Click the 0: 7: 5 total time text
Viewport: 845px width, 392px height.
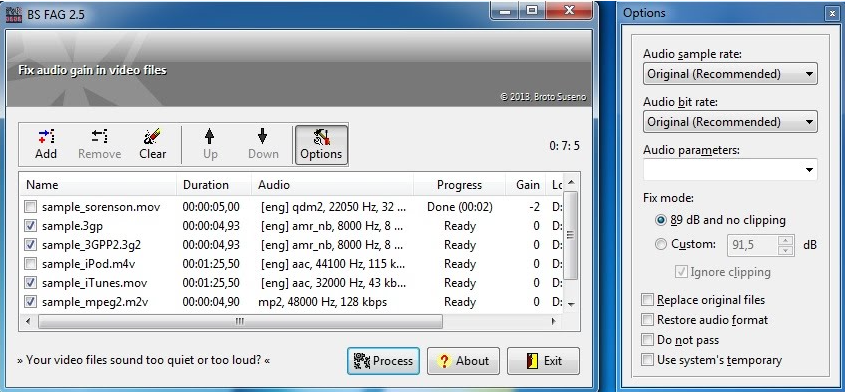point(565,146)
